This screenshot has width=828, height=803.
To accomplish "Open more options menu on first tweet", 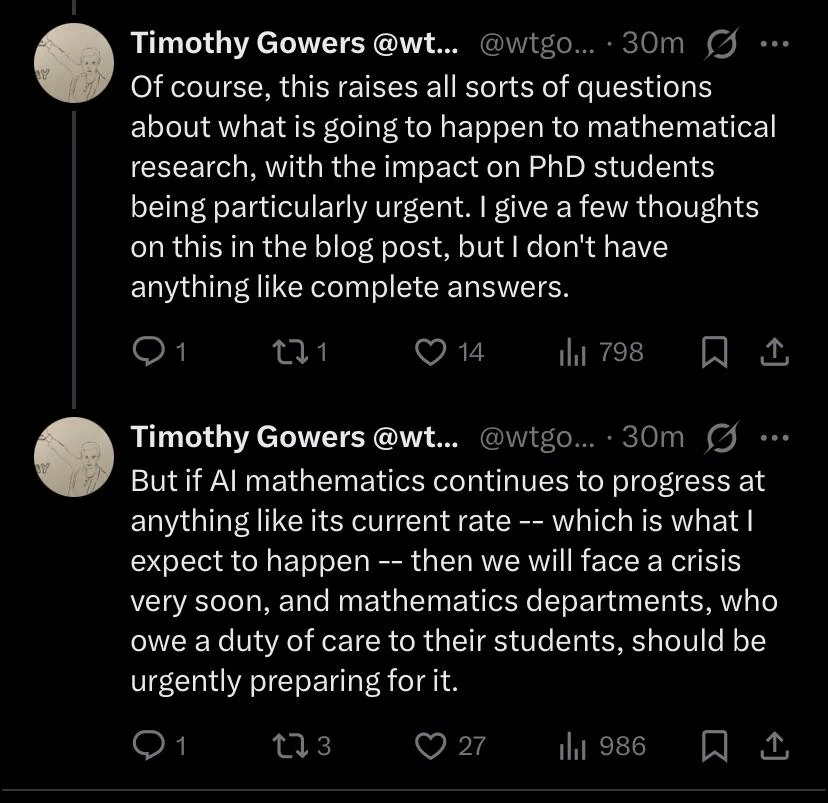I will click(x=775, y=44).
